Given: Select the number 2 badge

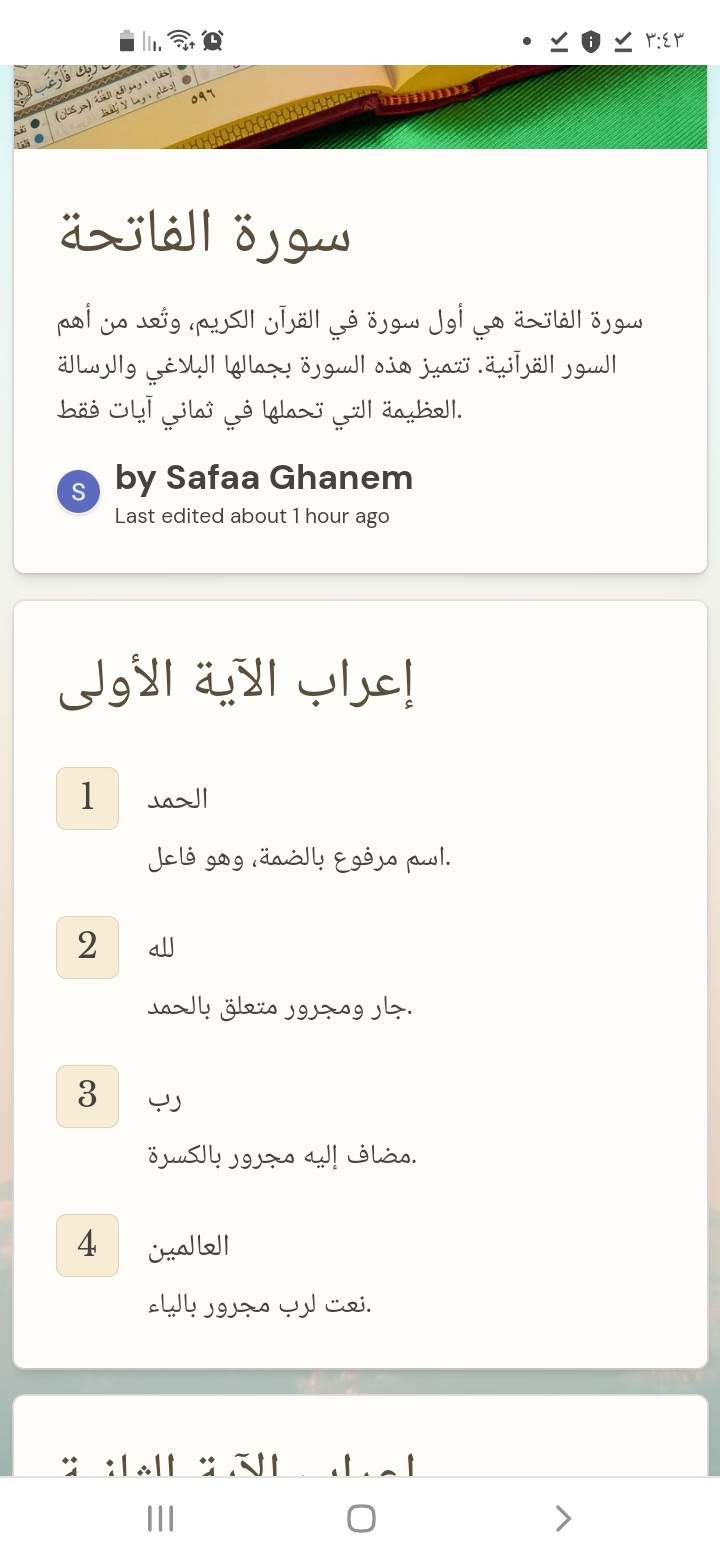Looking at the screenshot, I should coord(88,947).
